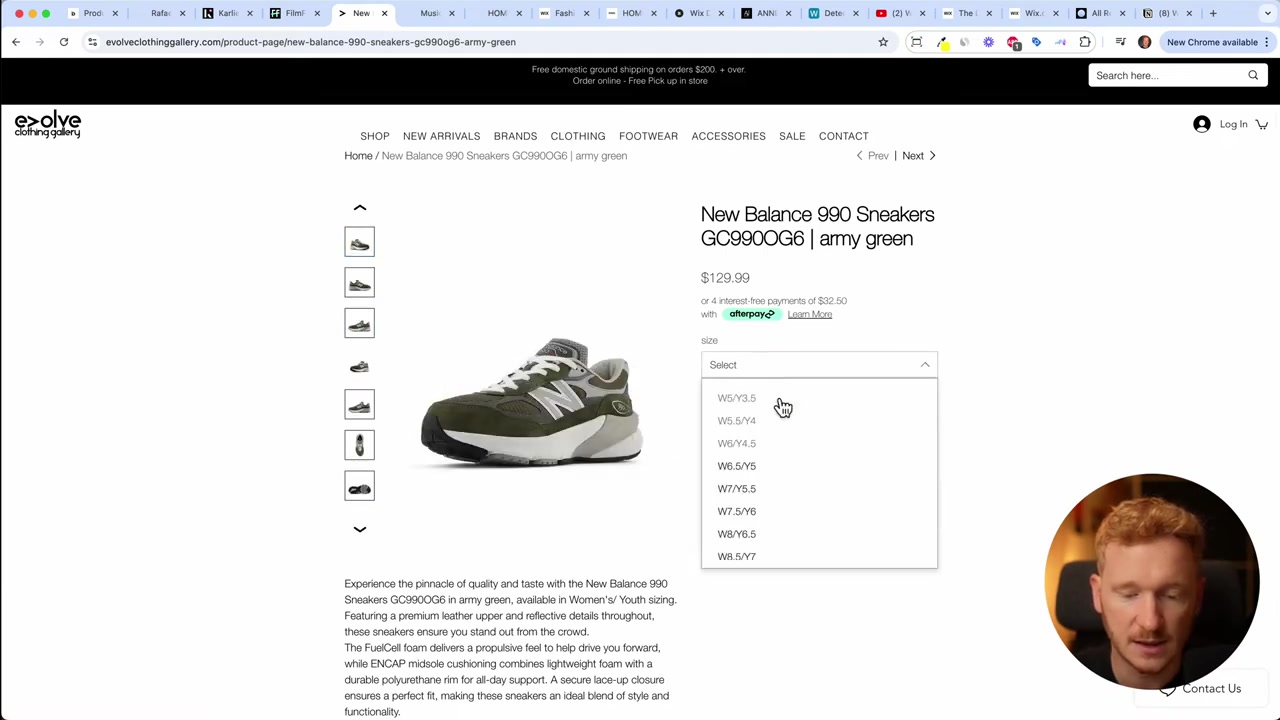The width and height of the screenshot is (1280, 720).
Task: Click the screenshot capture extension icon
Action: pos(916,42)
